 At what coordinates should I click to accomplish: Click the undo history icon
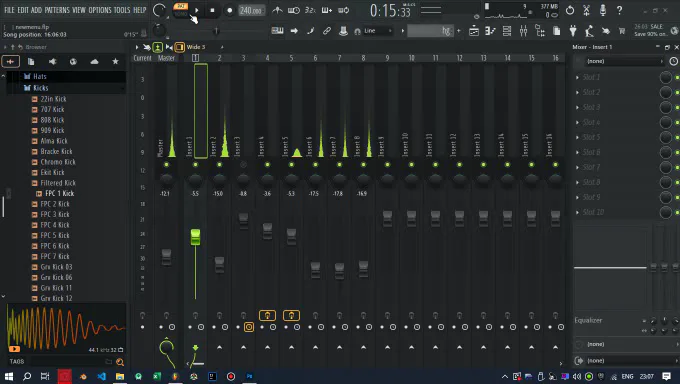pos(570,10)
